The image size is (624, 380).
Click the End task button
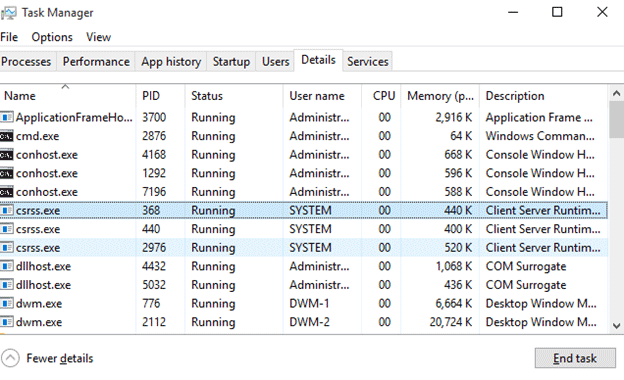click(x=575, y=358)
